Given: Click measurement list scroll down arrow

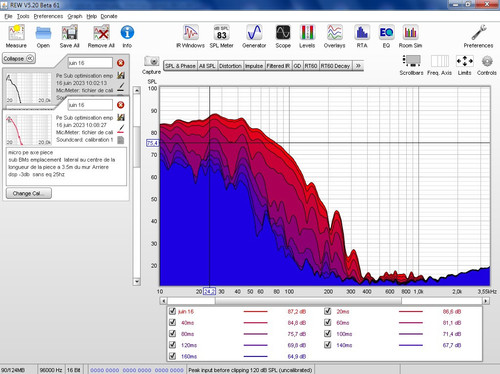Looking at the screenshot, I should point(137,282).
